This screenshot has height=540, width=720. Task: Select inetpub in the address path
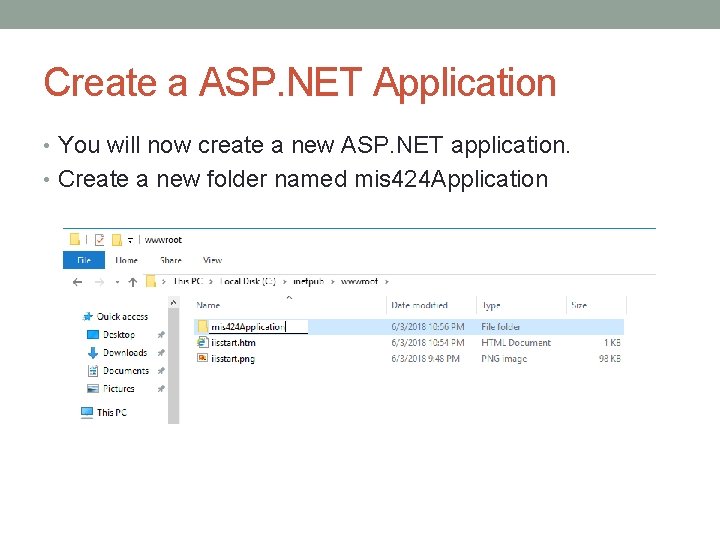[x=309, y=281]
